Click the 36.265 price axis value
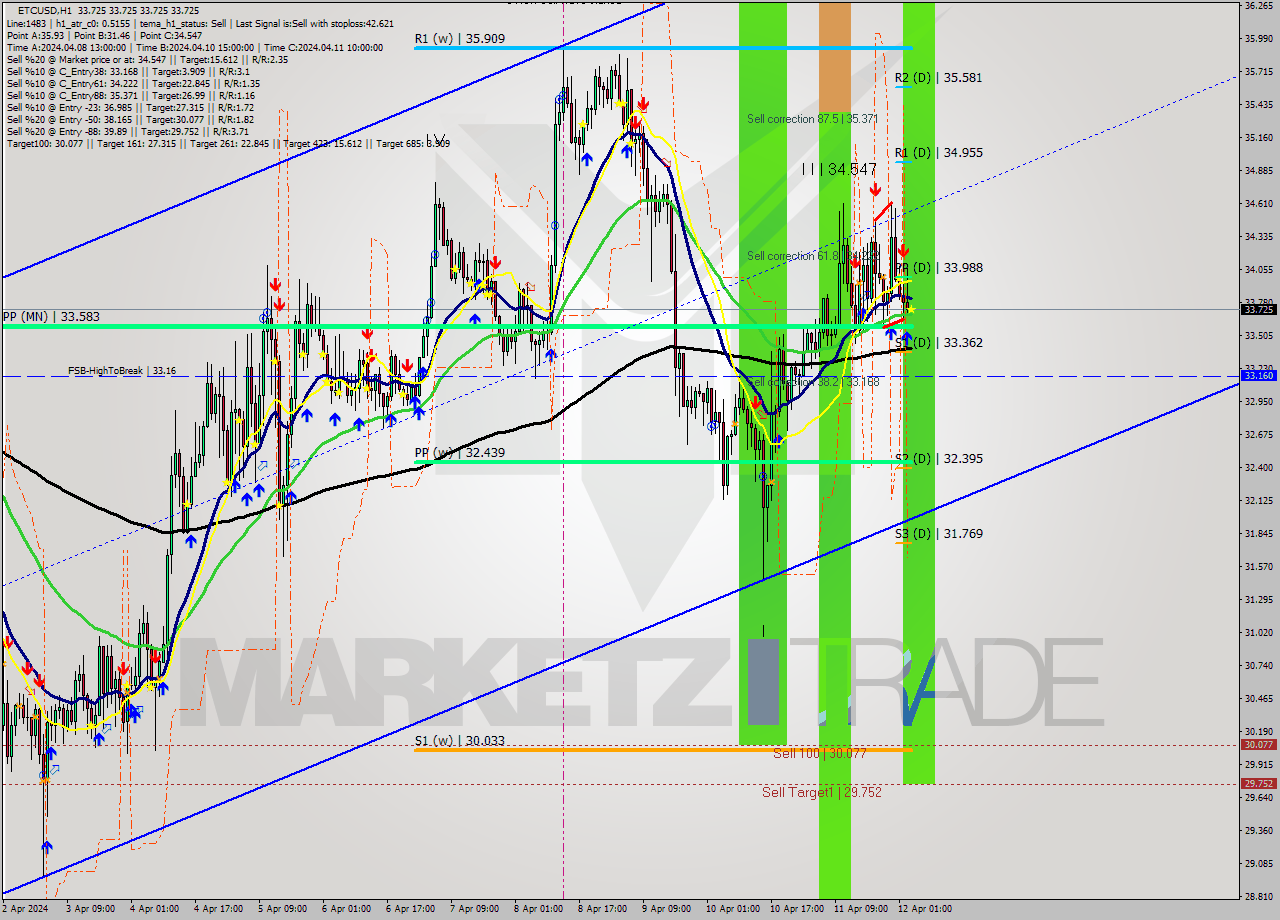The height and width of the screenshot is (920, 1280). [1258, 6]
